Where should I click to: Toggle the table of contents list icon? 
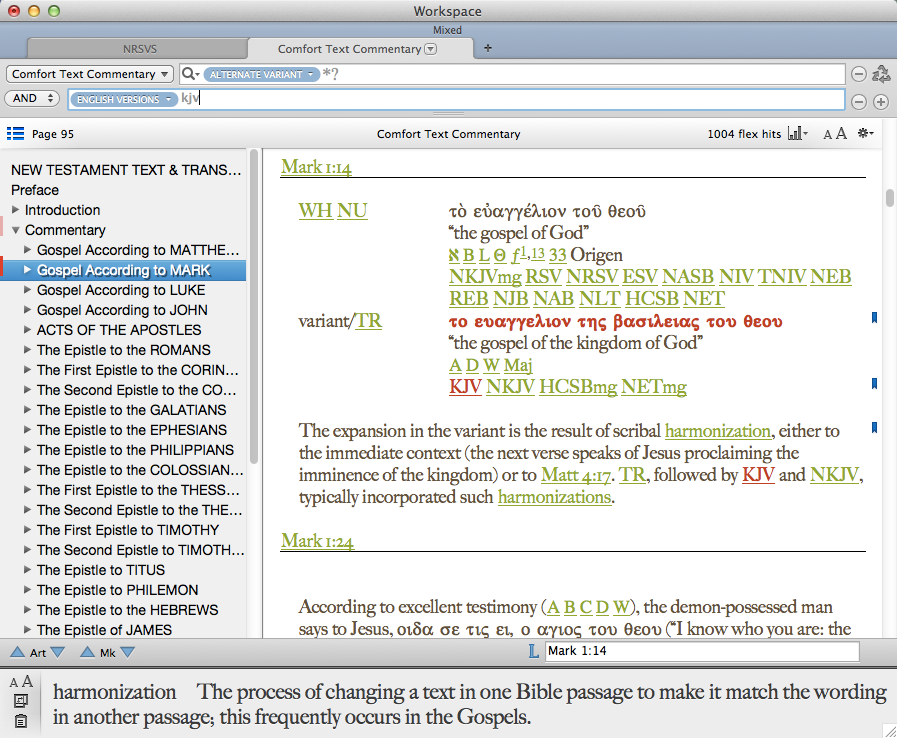(15, 134)
